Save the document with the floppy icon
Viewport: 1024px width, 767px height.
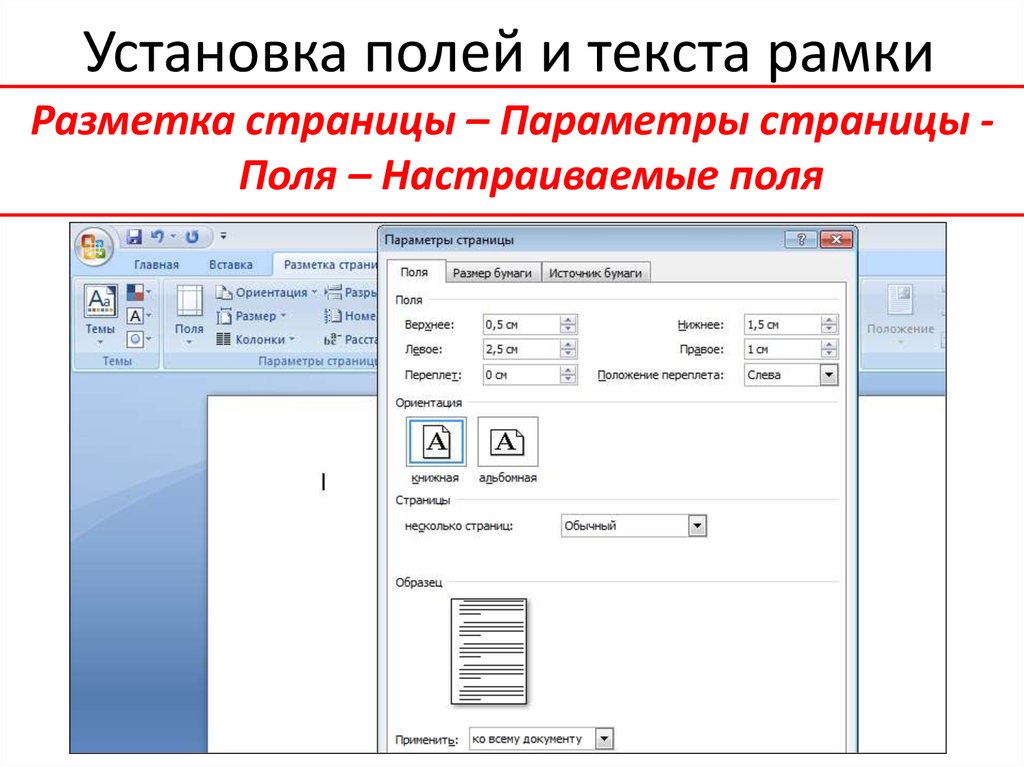135,237
